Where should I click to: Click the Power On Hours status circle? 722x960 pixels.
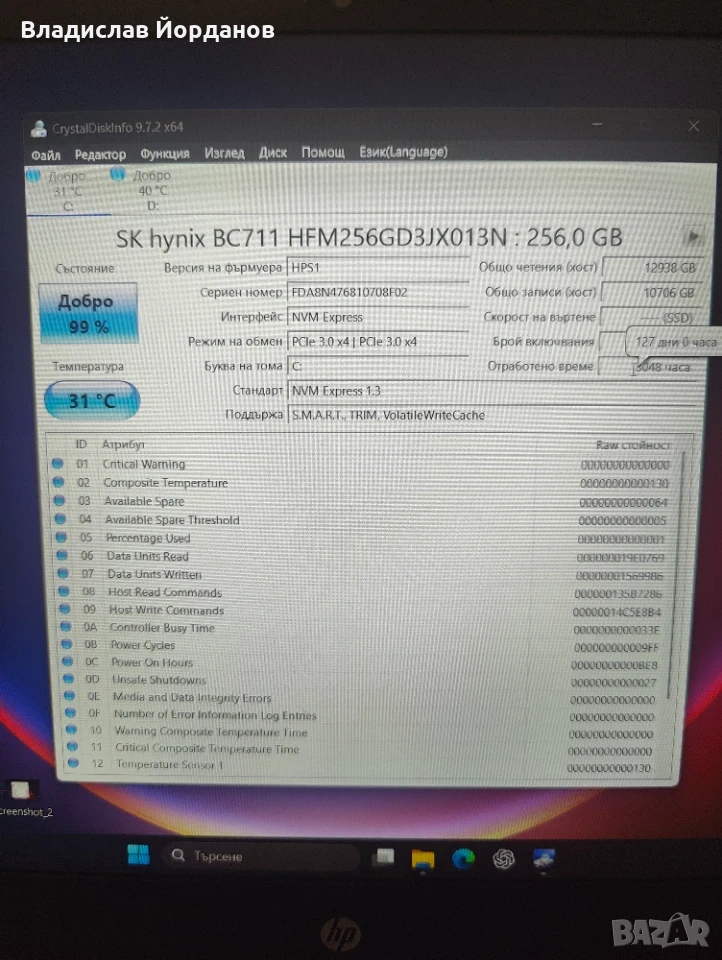pyautogui.click(x=68, y=661)
